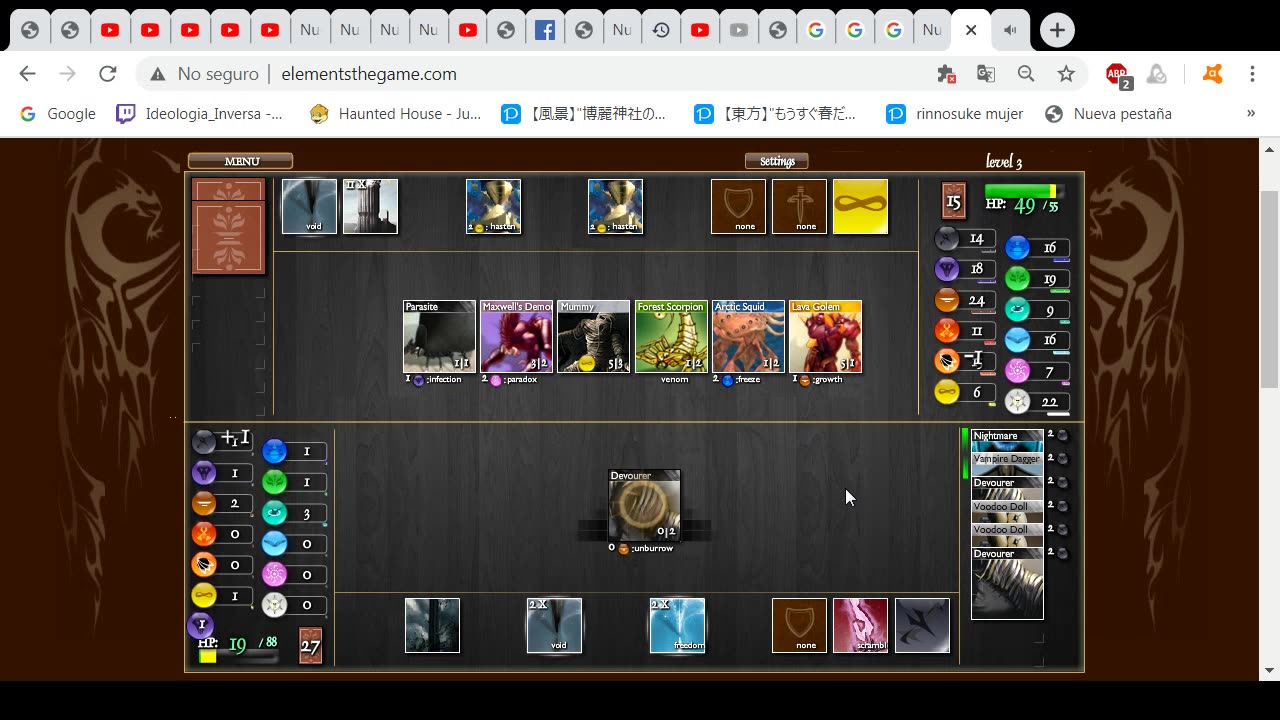The width and height of the screenshot is (1280, 720).
Task: Click your HP value 19
Action: [237, 644]
